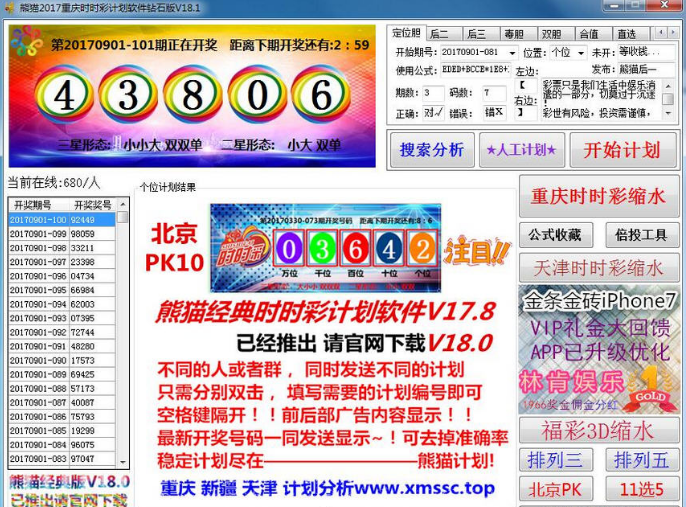The height and width of the screenshot is (507, 686).
Task: Click the 发布 text field
Action: (647, 70)
